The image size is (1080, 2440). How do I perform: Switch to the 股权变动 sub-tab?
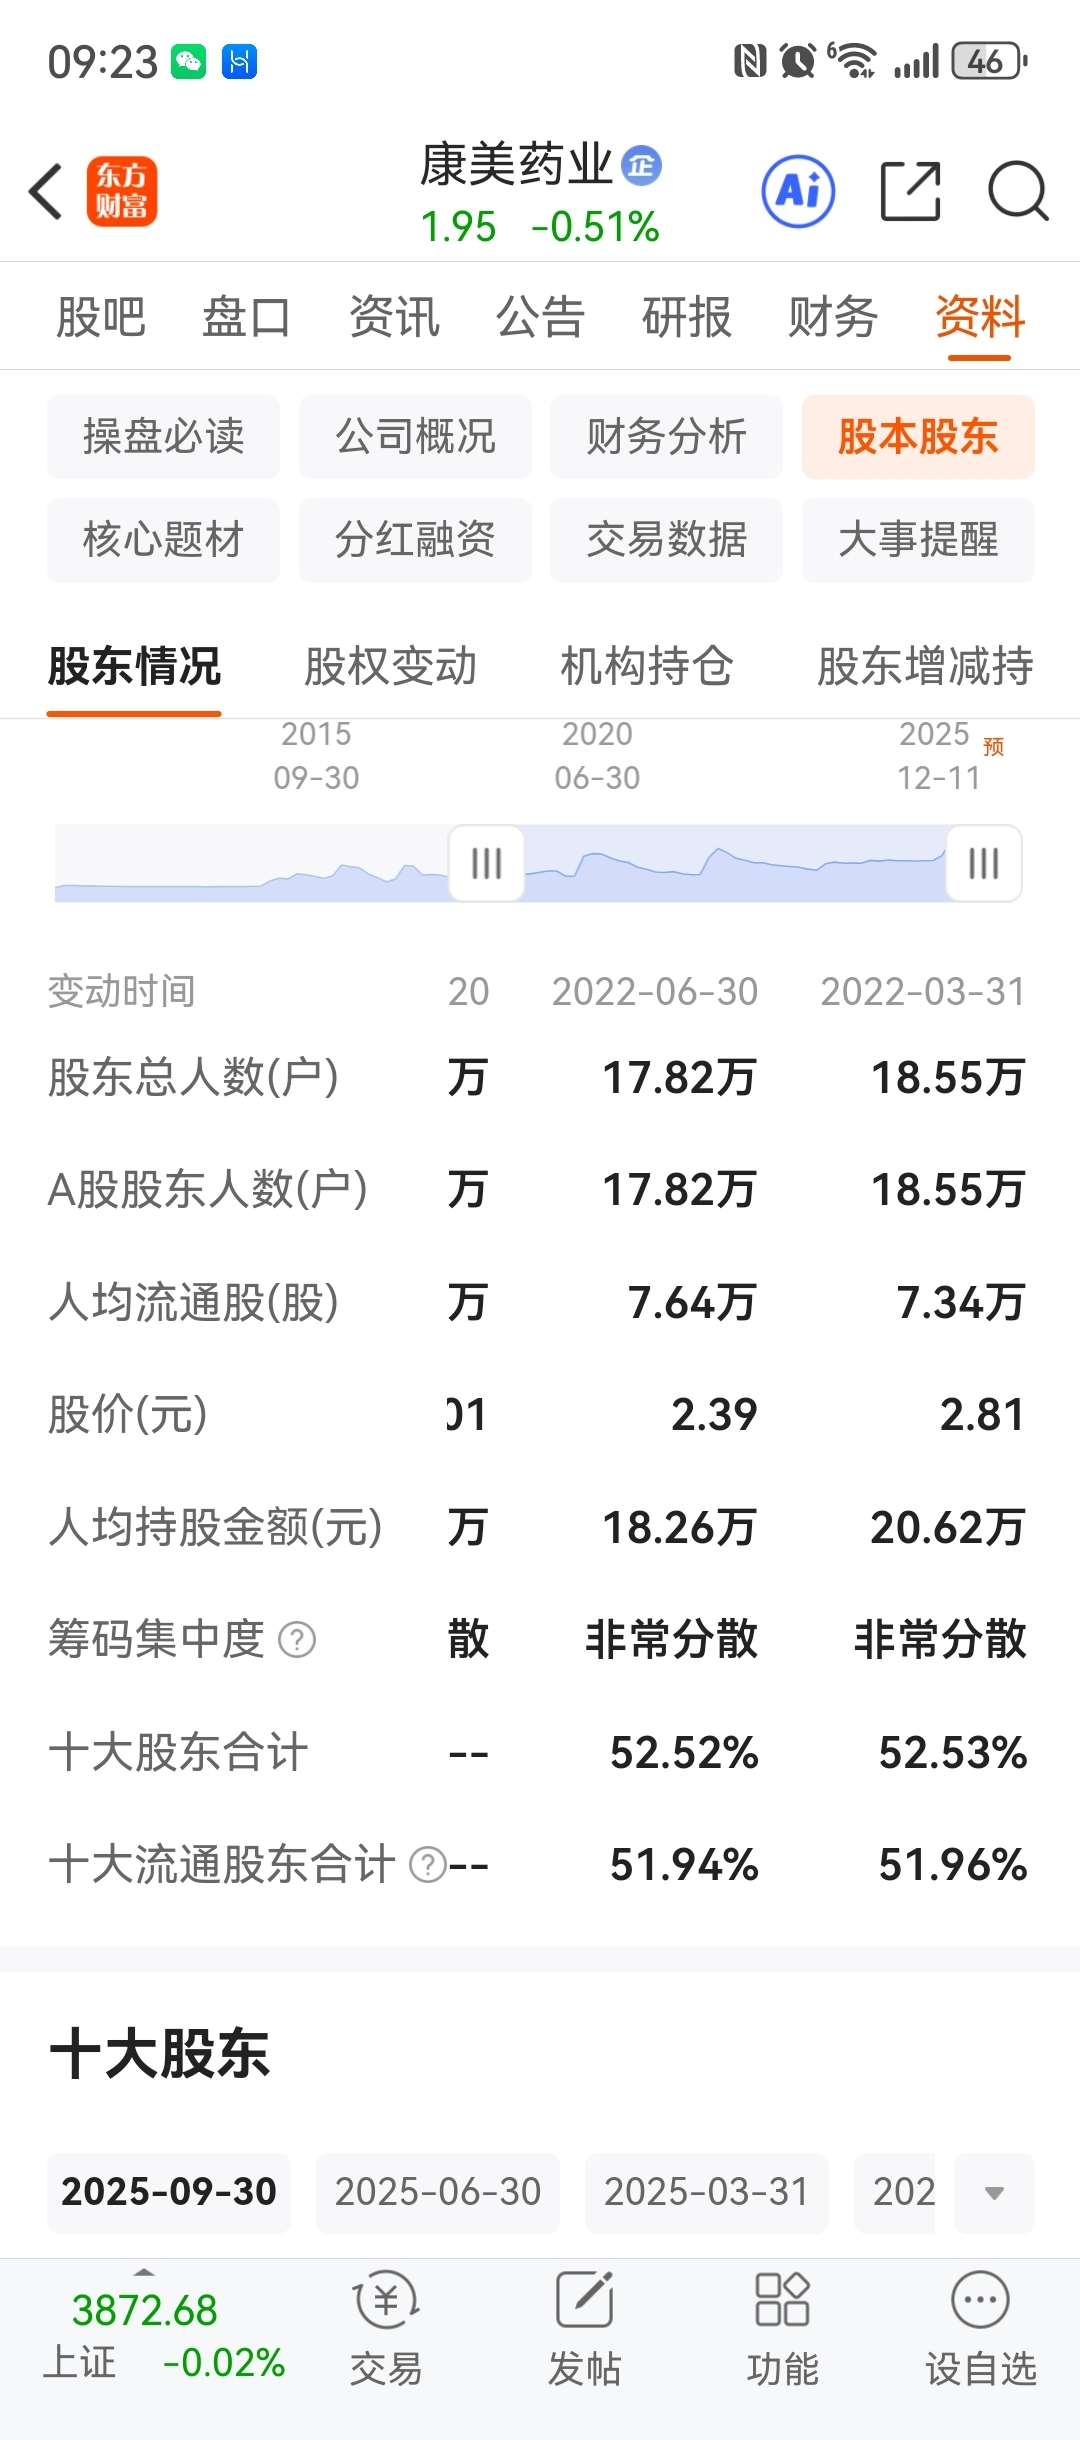[x=390, y=666]
